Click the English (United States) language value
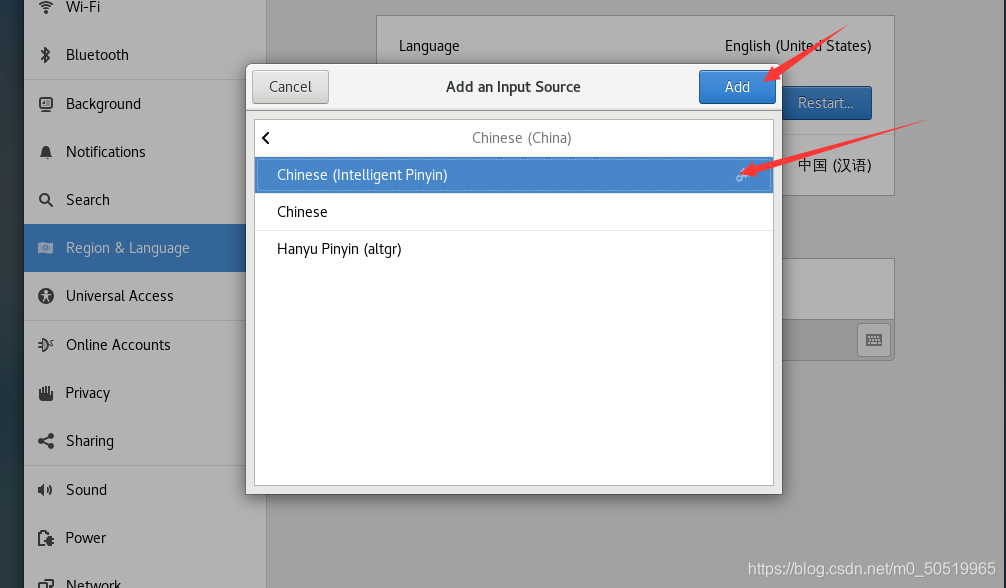 (x=798, y=46)
